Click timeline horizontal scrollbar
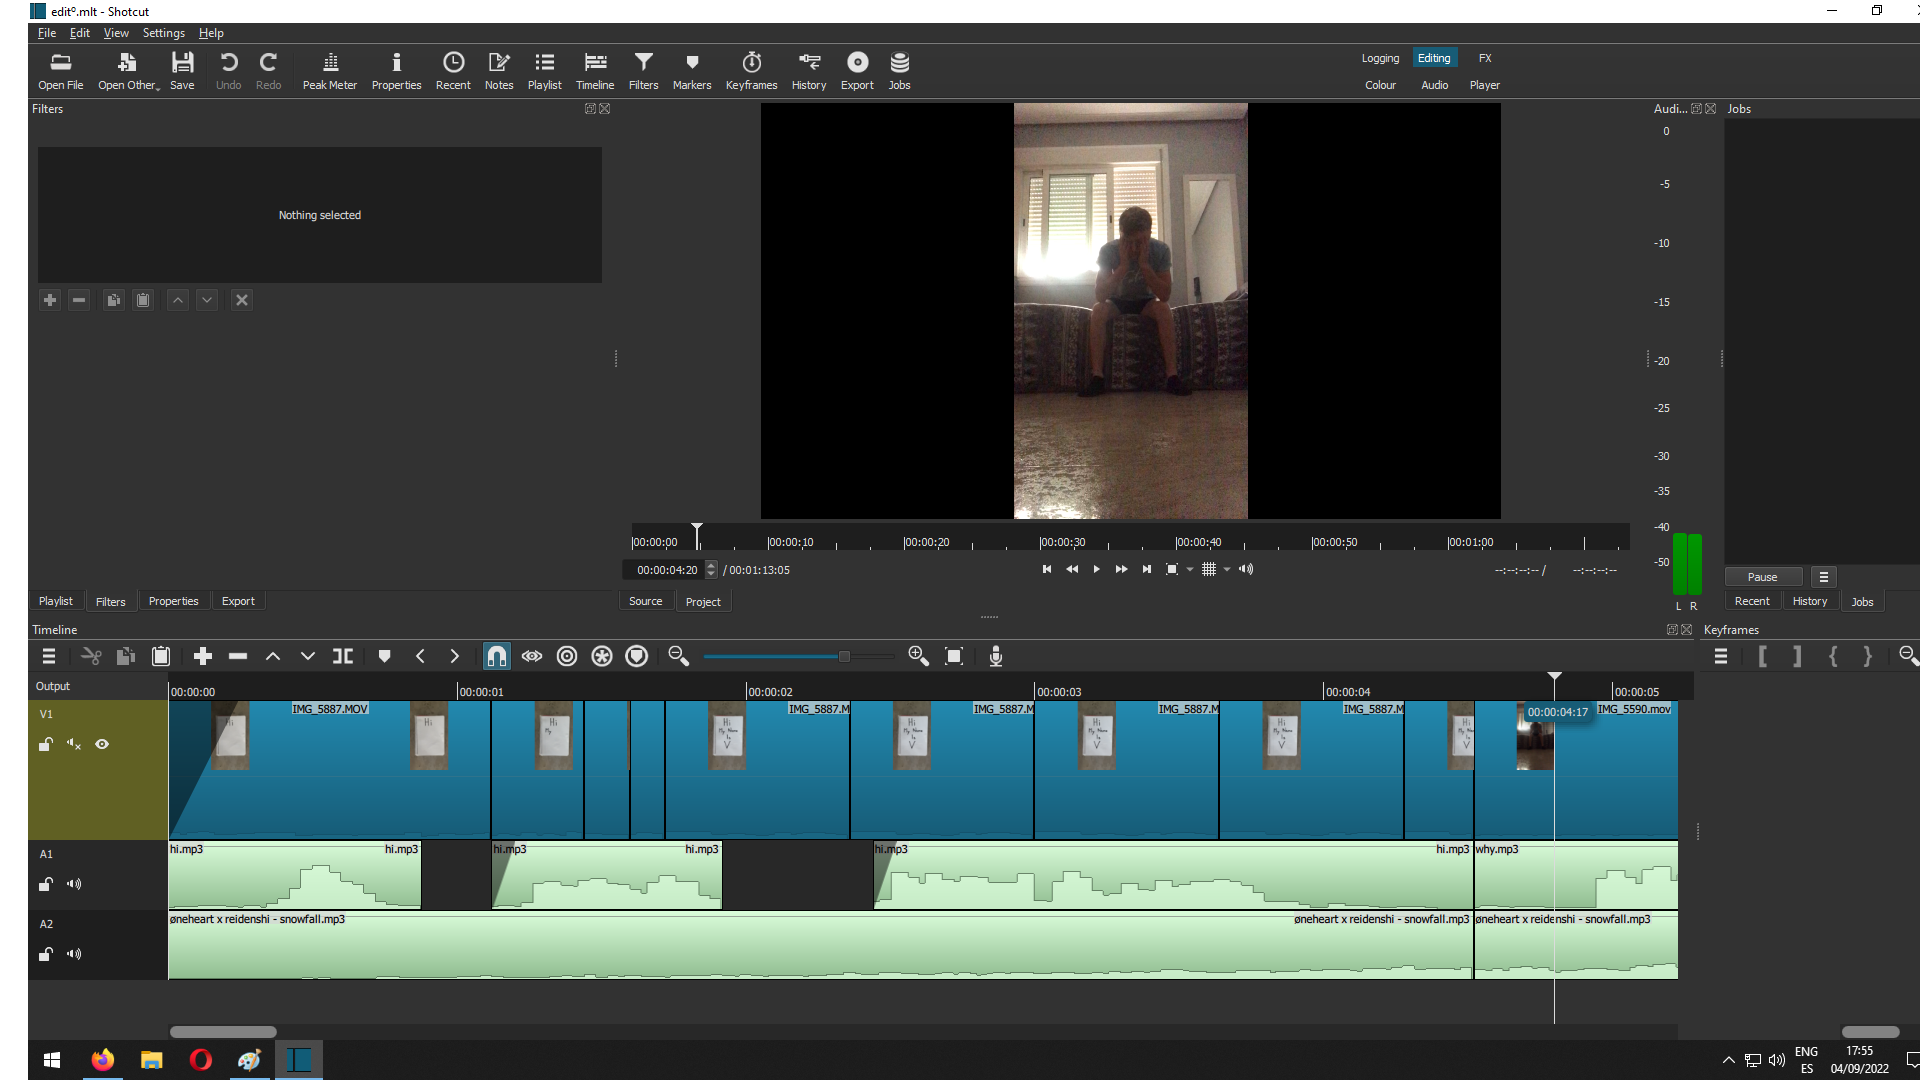 223,1031
